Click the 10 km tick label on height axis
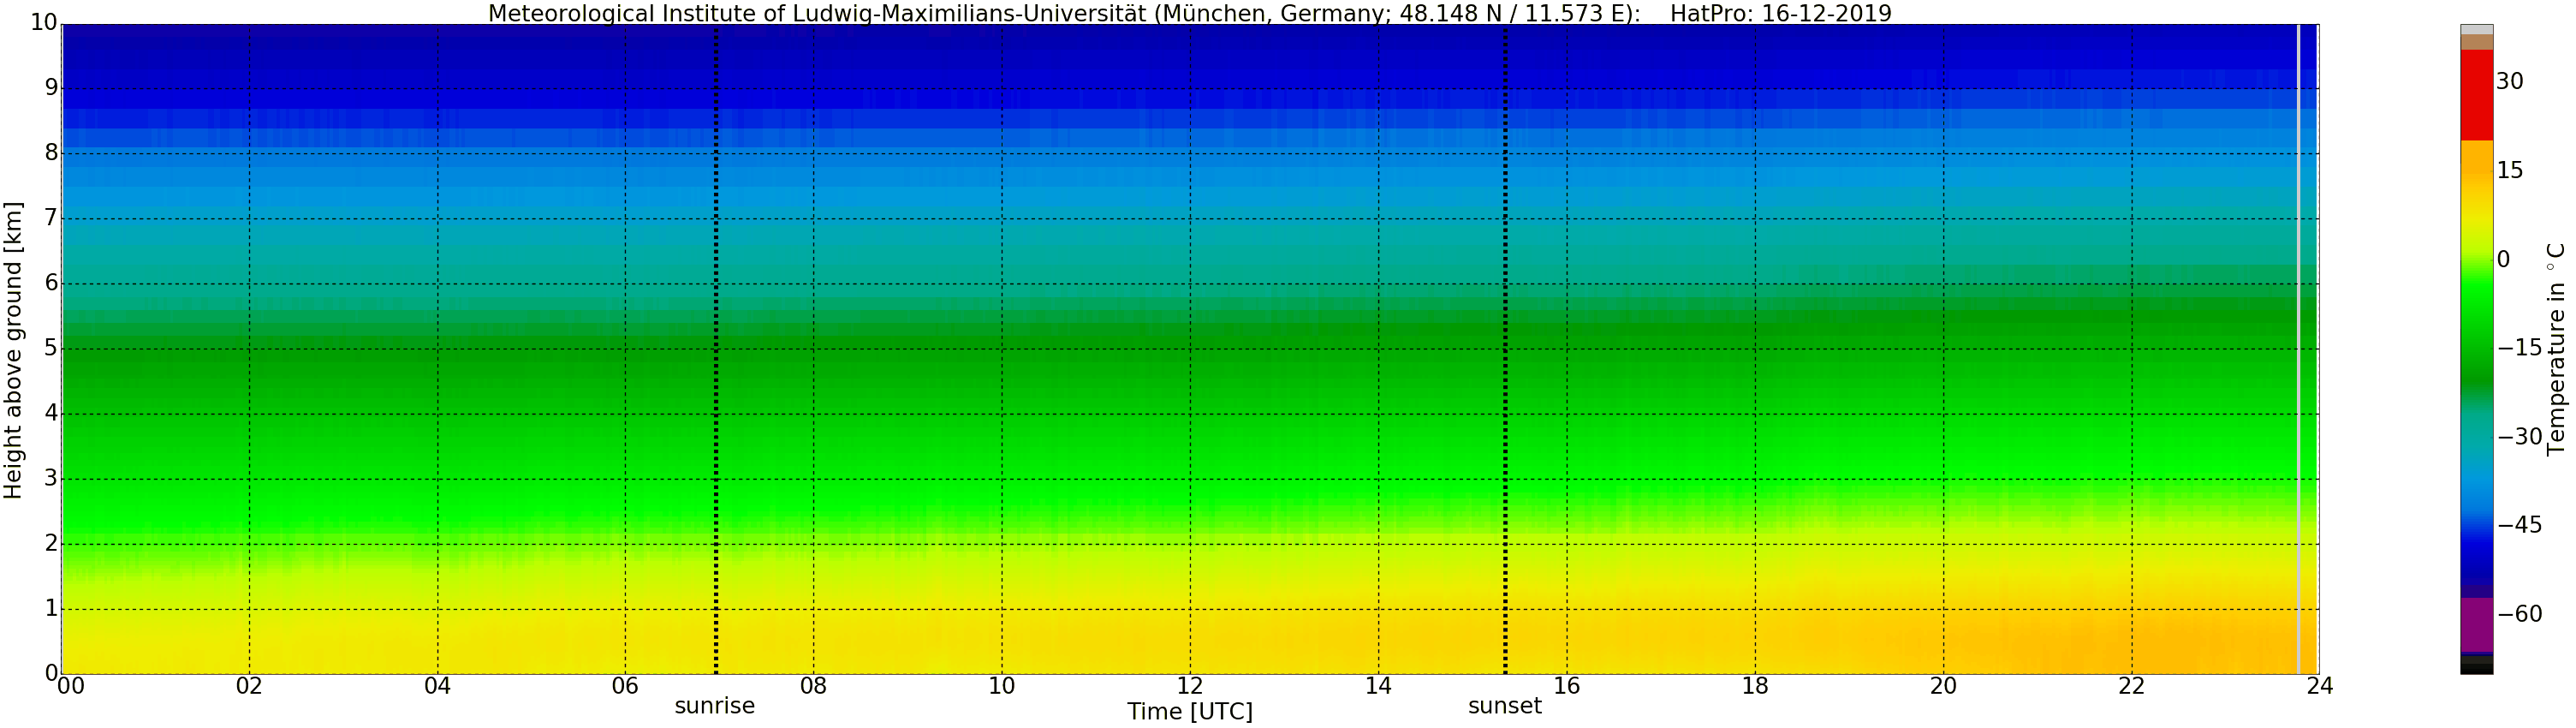This screenshot has width=2576, height=728. [43, 23]
